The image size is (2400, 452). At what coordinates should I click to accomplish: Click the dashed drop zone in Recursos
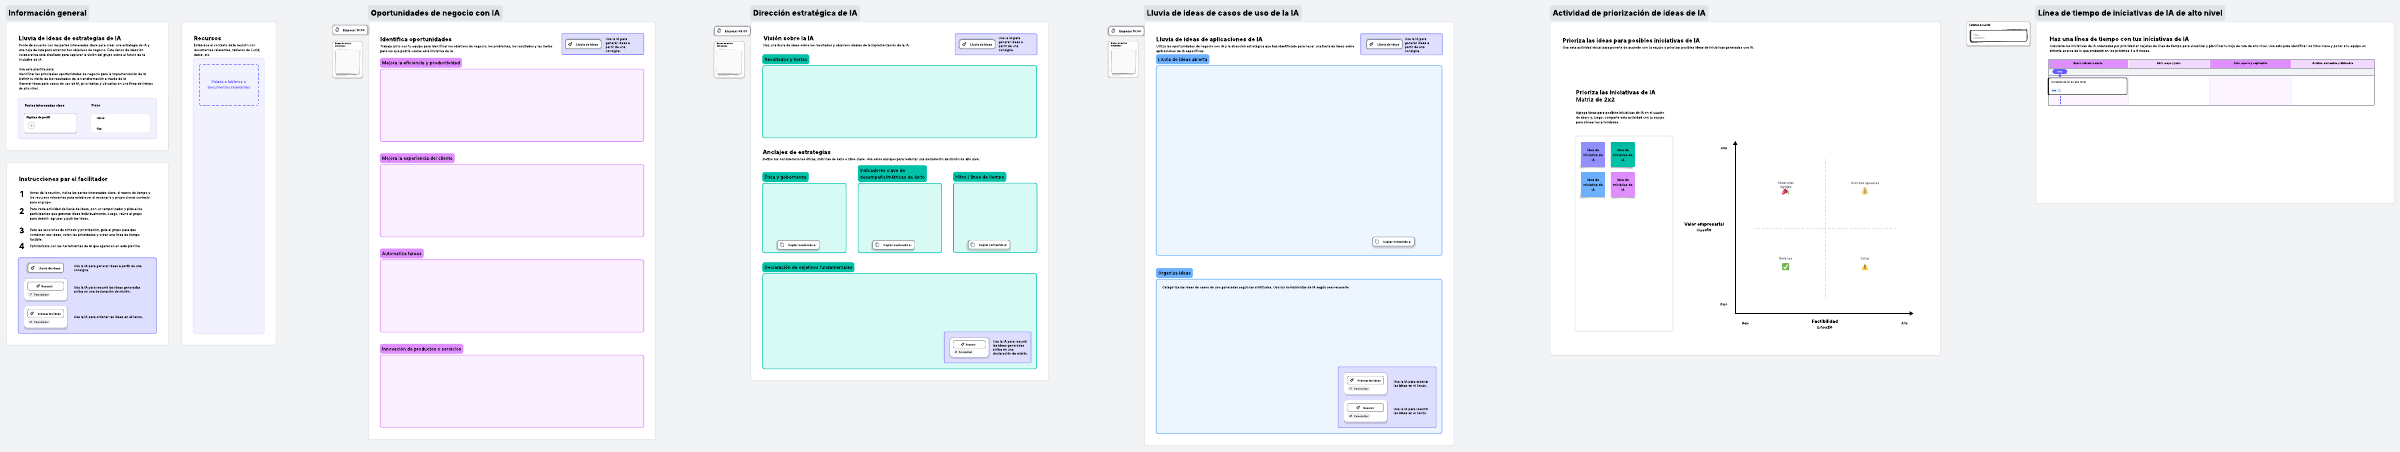(x=229, y=85)
